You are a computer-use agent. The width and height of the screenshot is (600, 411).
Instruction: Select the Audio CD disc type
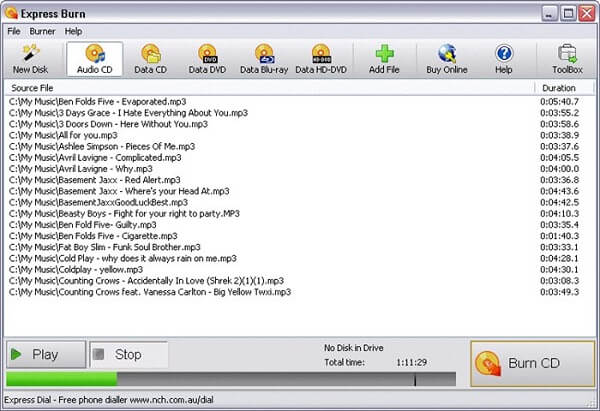[x=95, y=60]
